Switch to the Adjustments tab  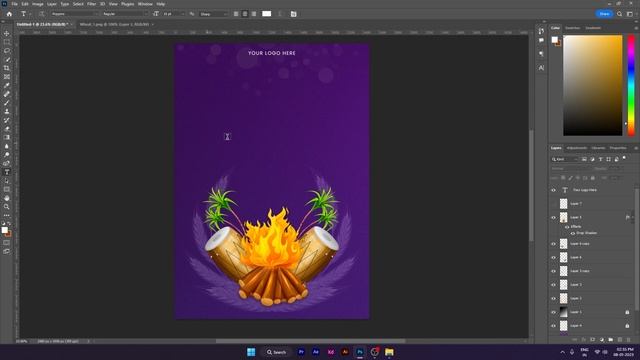coord(577,148)
